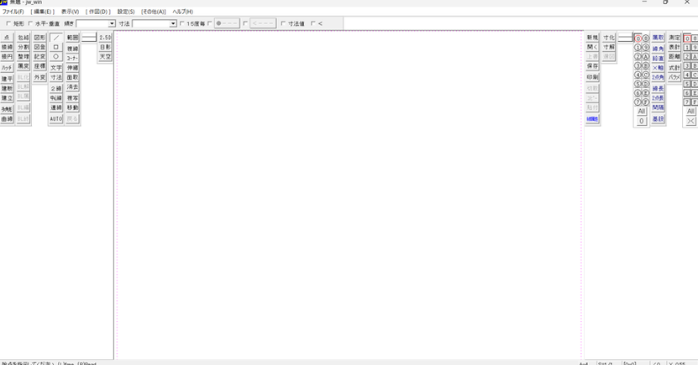Click the 印刷 print button

(592, 77)
